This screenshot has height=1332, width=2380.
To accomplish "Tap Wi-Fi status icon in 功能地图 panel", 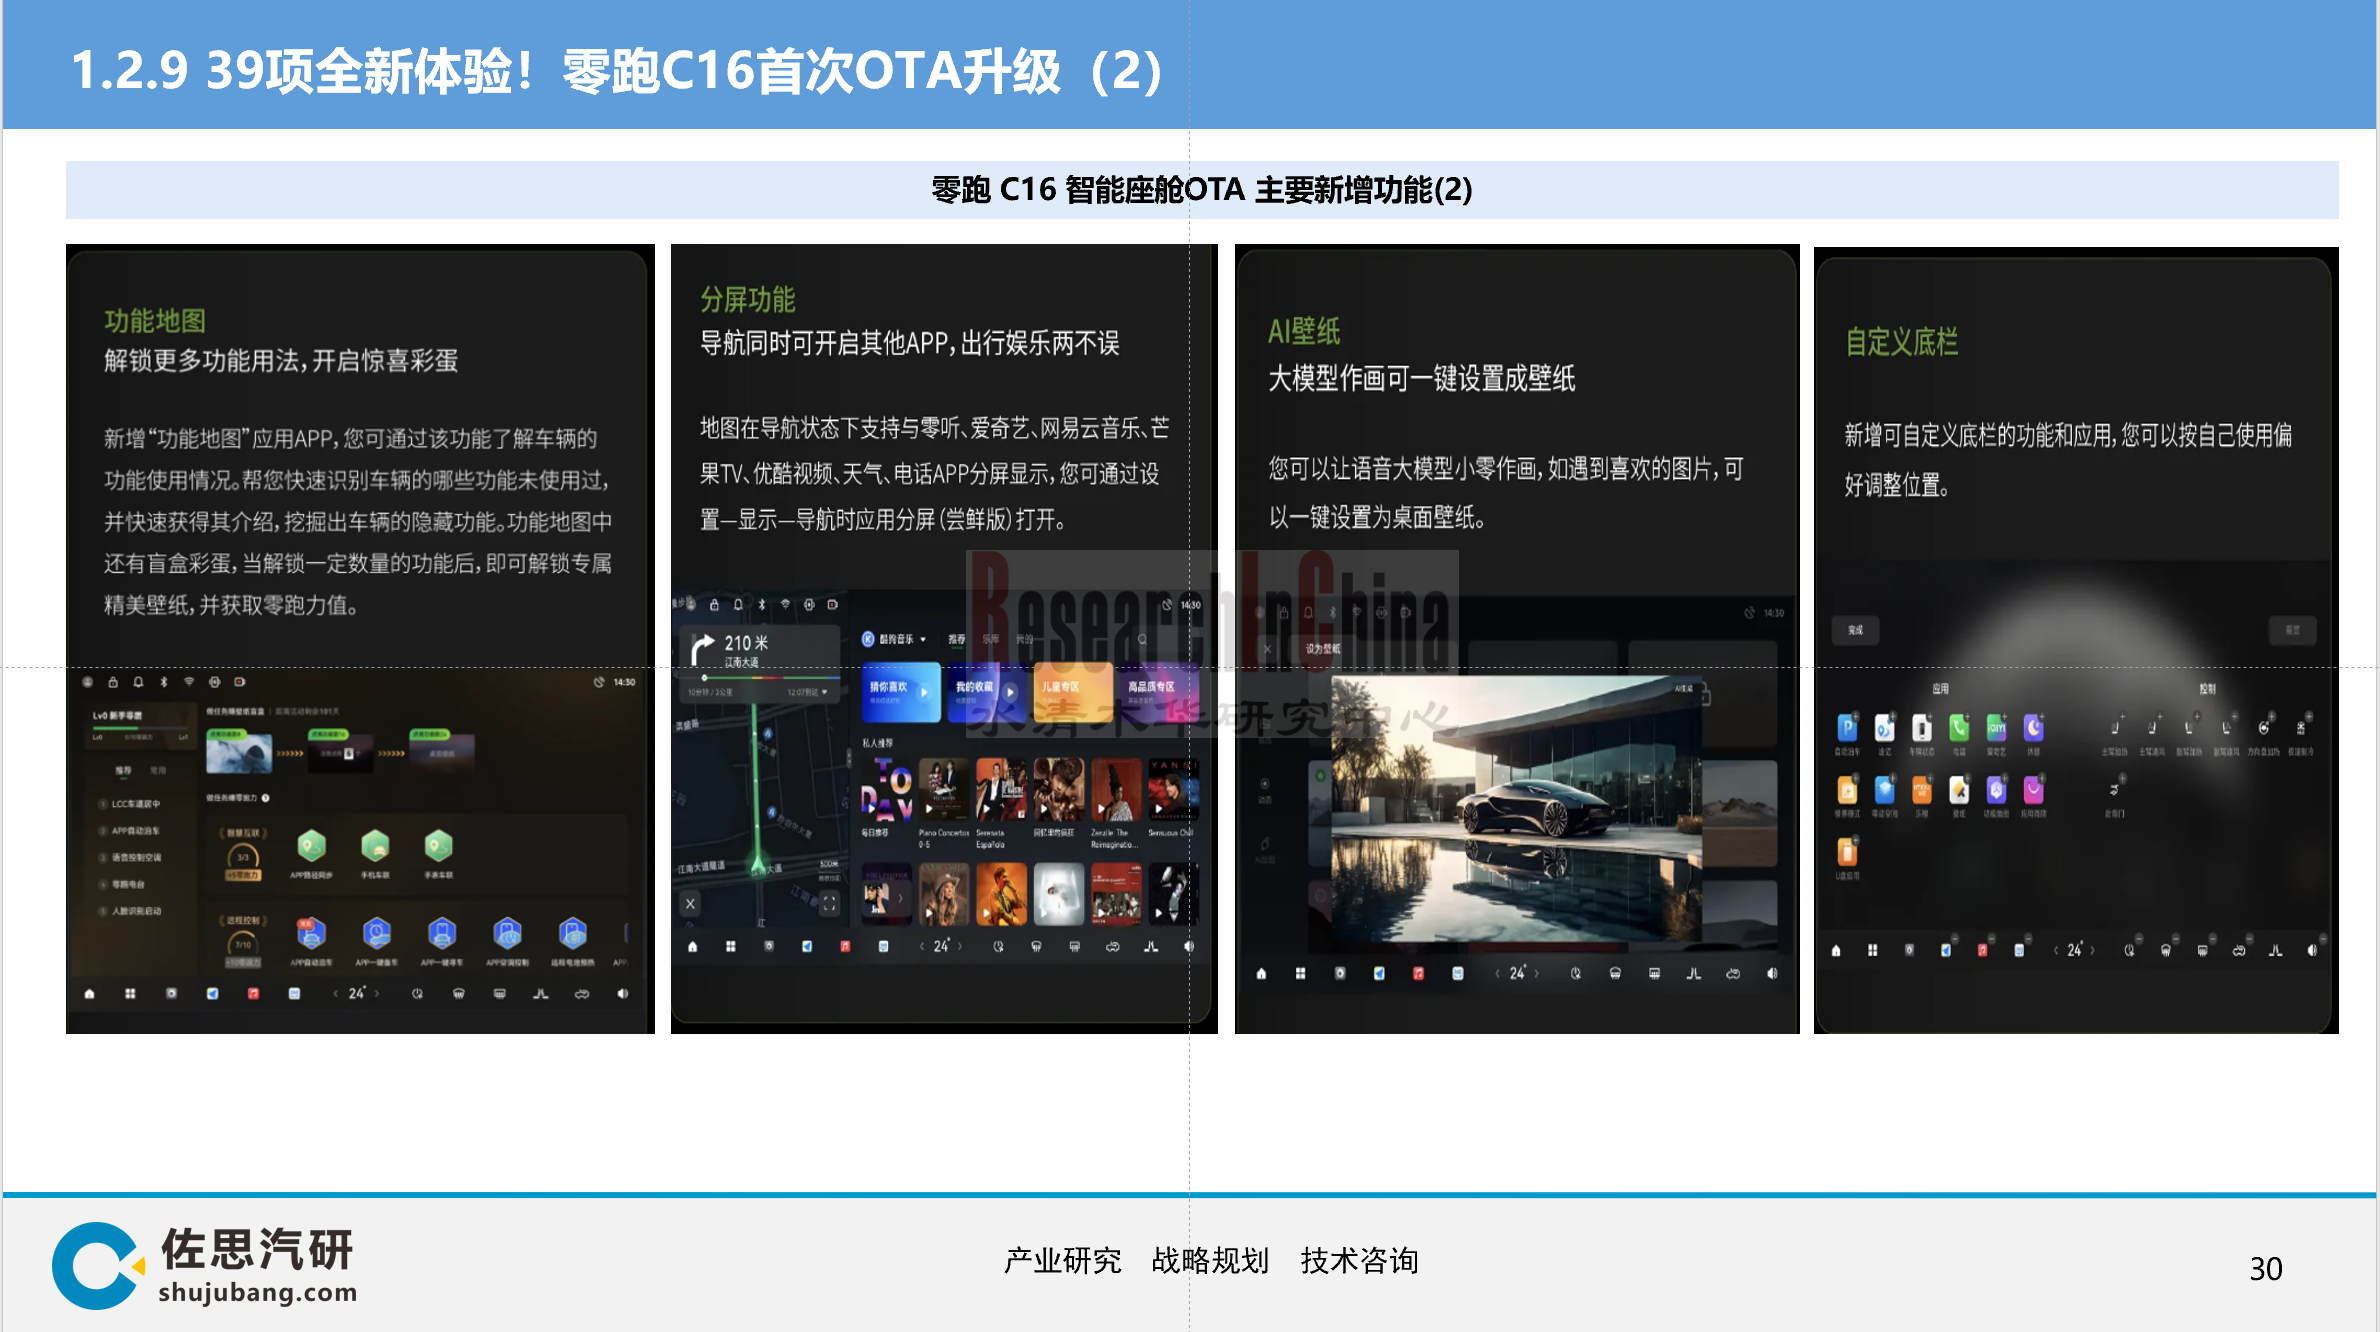I will point(189,682).
